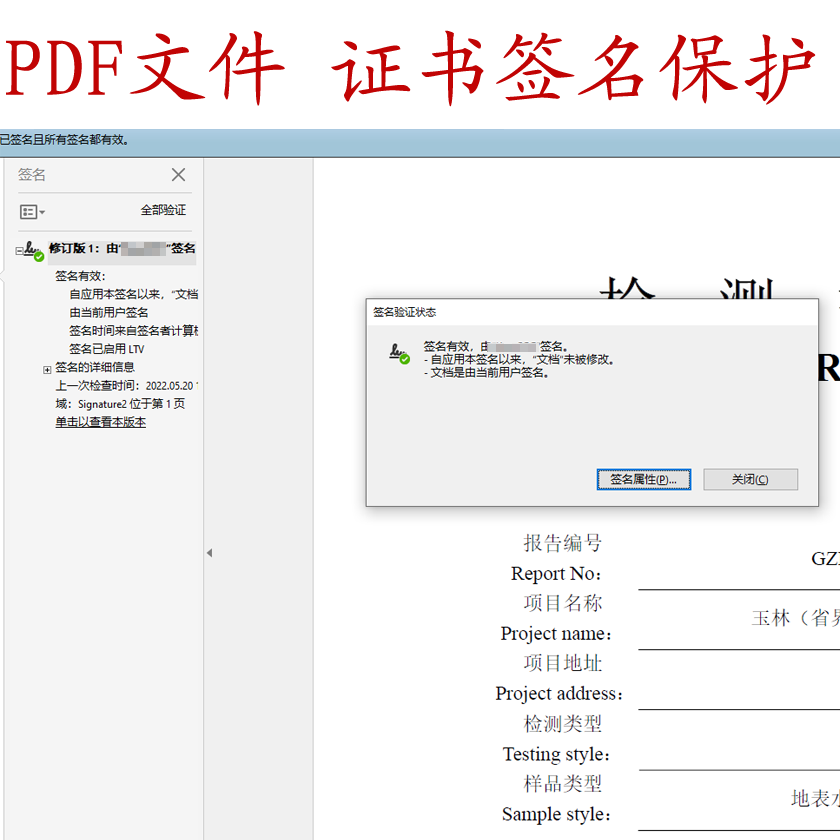Click the 关闭(C) button in dialog
Image resolution: width=840 pixels, height=840 pixels.
(750, 479)
